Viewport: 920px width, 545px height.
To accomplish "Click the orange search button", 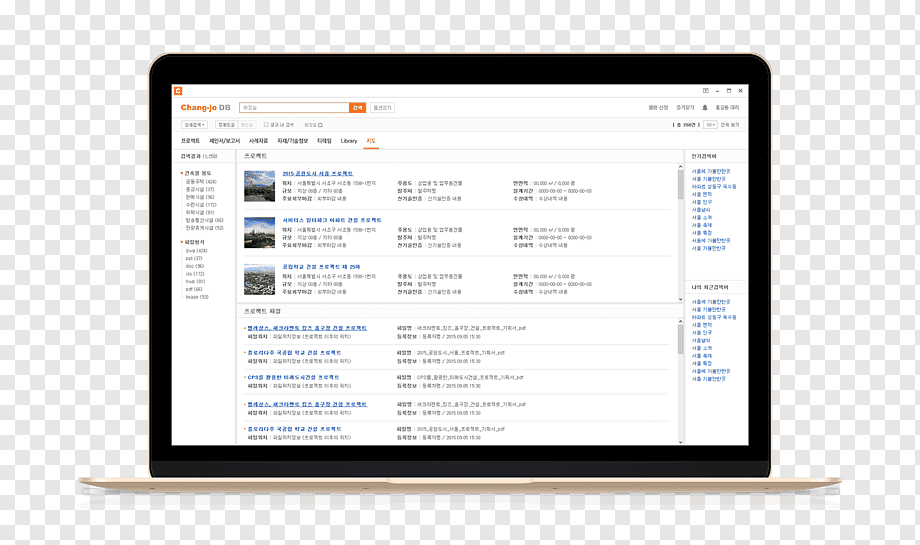I will [x=357, y=108].
